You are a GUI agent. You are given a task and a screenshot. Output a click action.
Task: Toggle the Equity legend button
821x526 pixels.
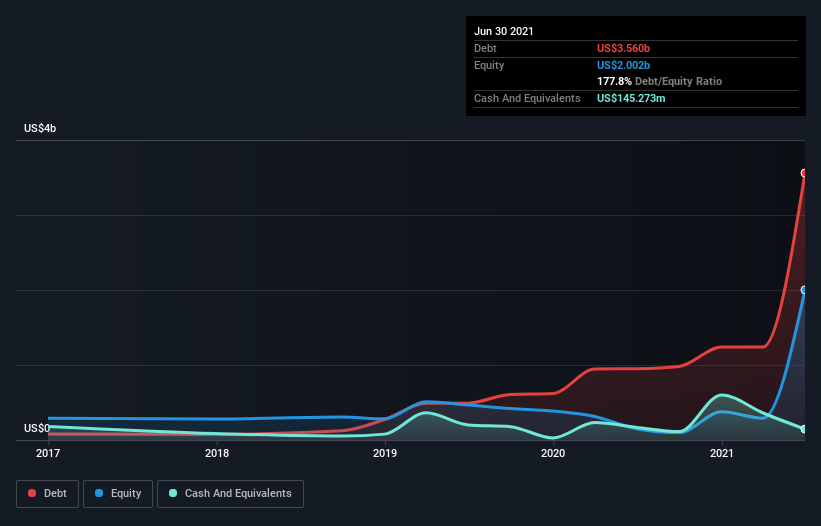(x=118, y=494)
